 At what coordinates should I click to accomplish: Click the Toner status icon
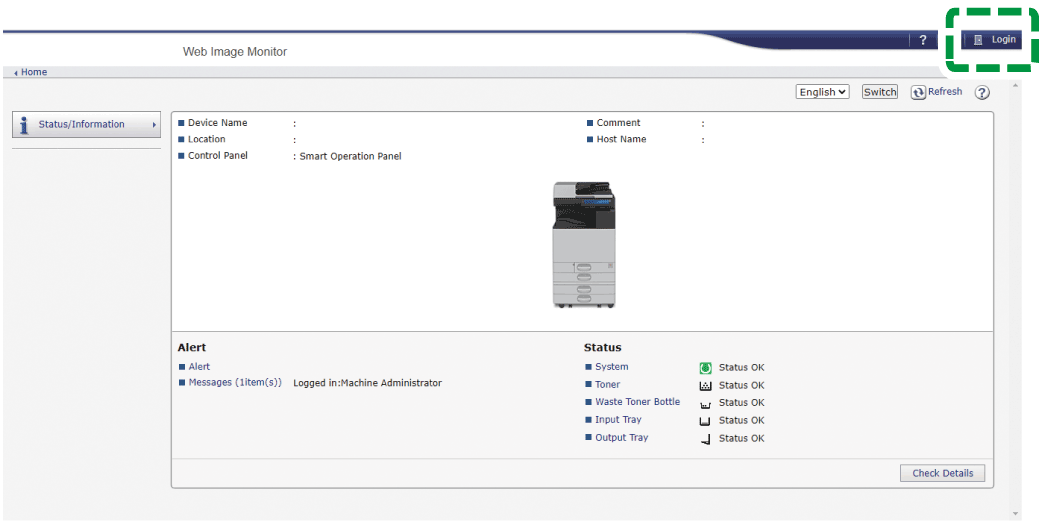(705, 386)
